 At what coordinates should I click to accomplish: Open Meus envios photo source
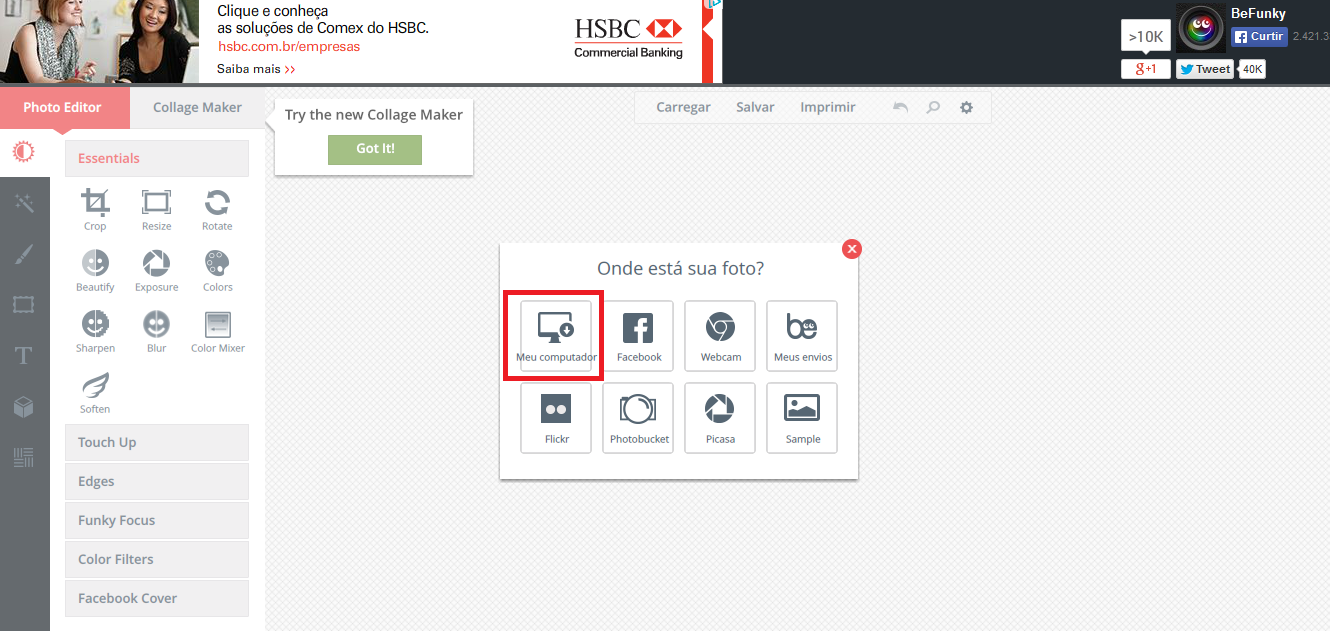pyautogui.click(x=802, y=336)
